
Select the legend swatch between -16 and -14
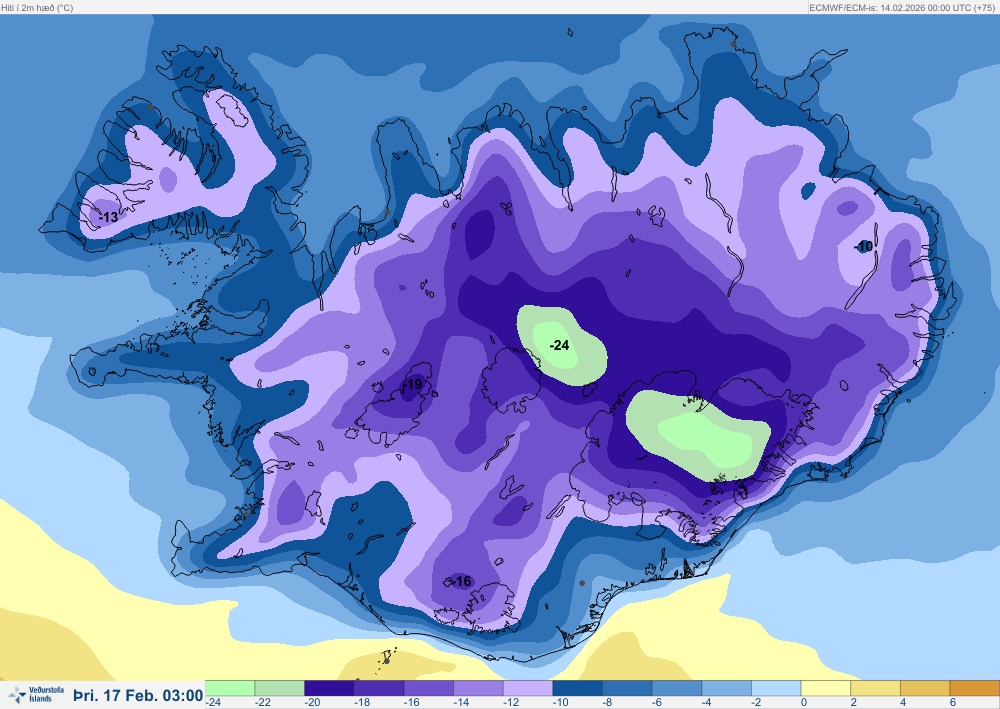pyautogui.click(x=429, y=688)
